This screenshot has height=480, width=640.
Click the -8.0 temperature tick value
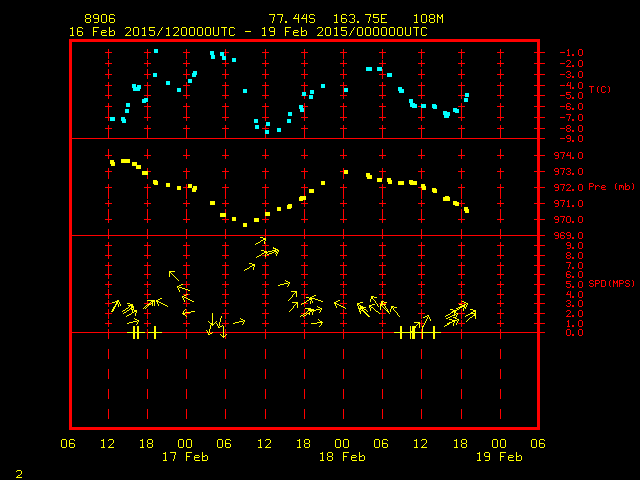pos(571,129)
